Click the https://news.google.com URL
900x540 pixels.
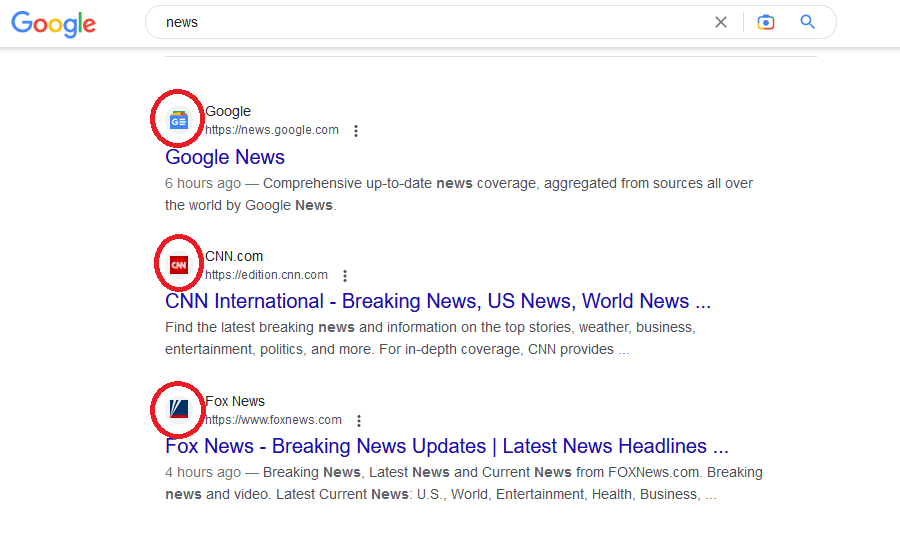click(x=272, y=130)
